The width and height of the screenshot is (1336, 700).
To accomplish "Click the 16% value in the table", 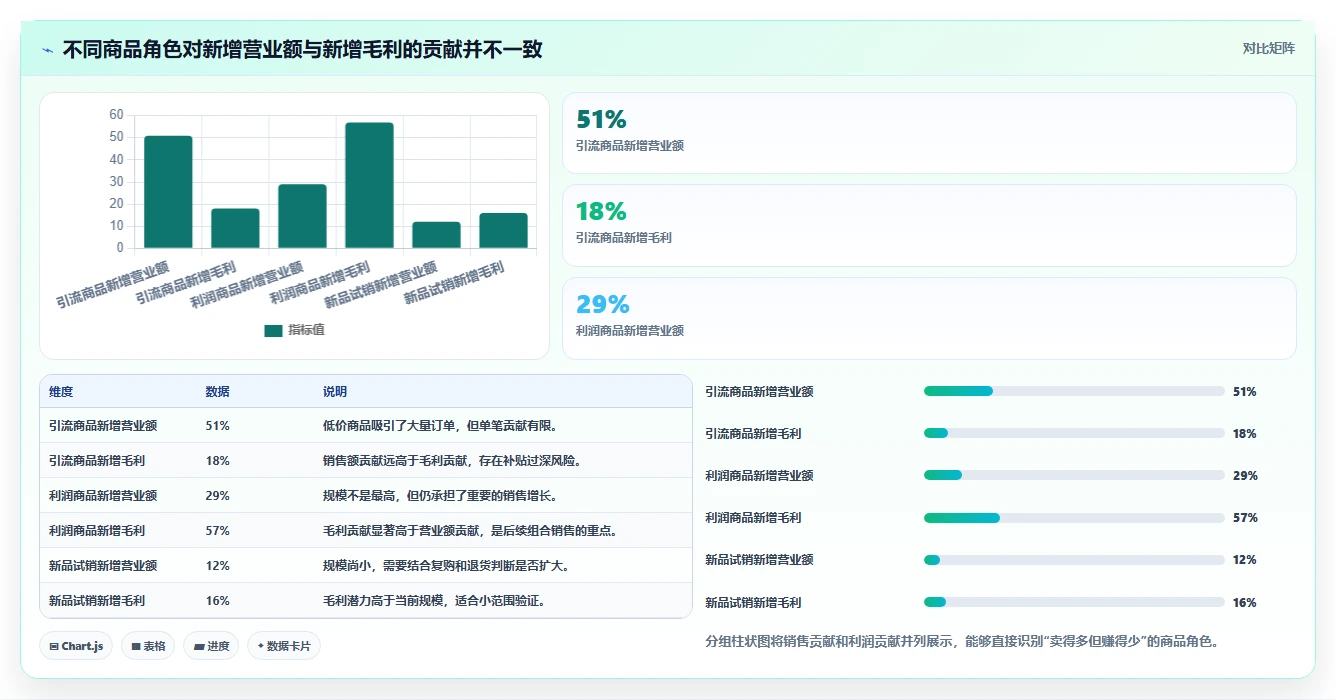I will click(217, 601).
